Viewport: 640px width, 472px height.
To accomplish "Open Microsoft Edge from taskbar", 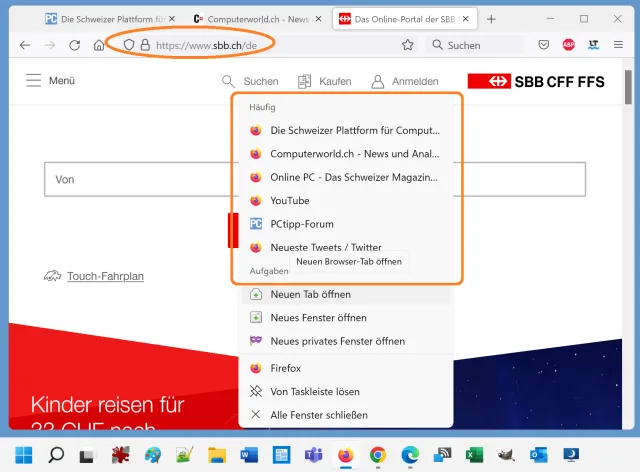I will tap(410, 455).
